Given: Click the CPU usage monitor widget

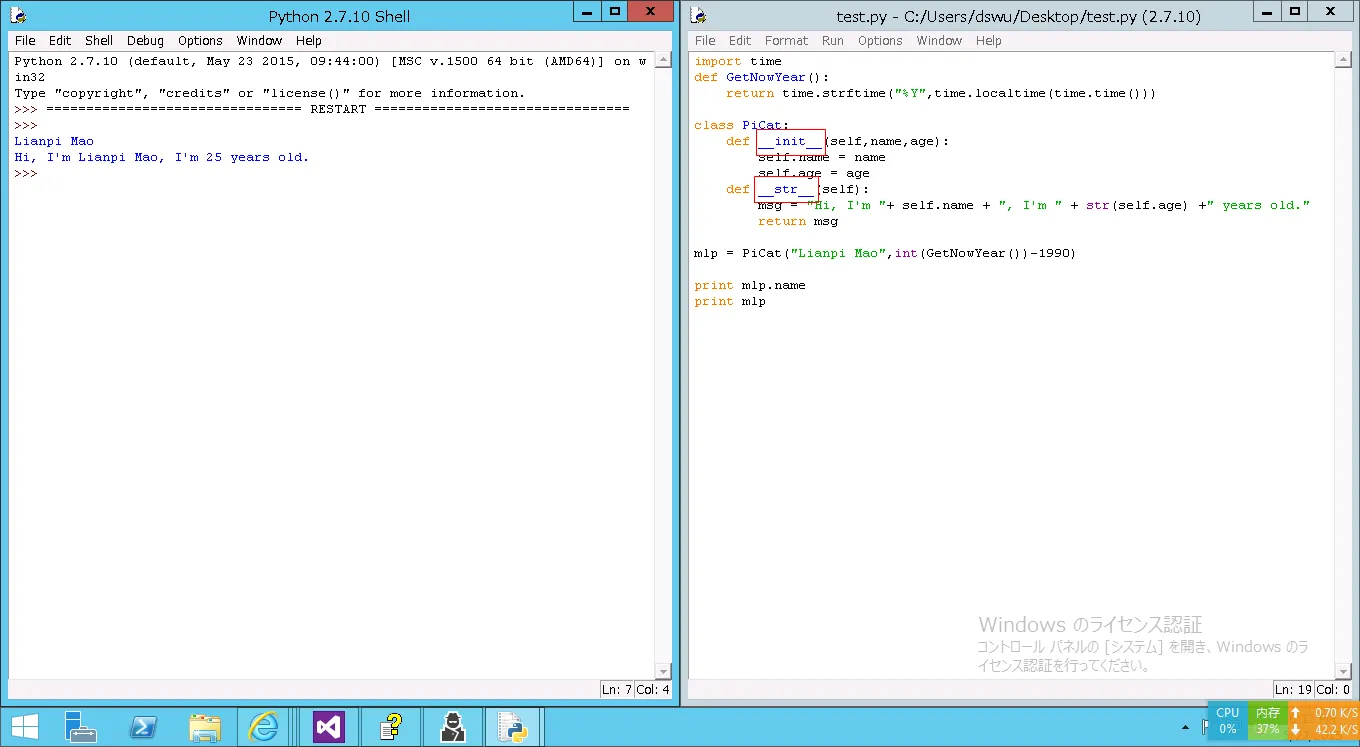Looking at the screenshot, I should pos(1227,720).
